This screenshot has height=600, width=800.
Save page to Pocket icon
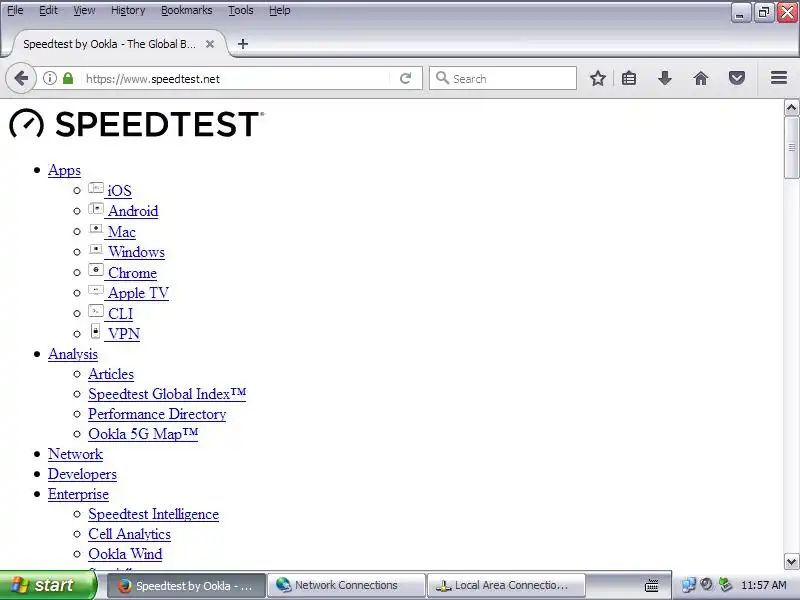click(737, 79)
